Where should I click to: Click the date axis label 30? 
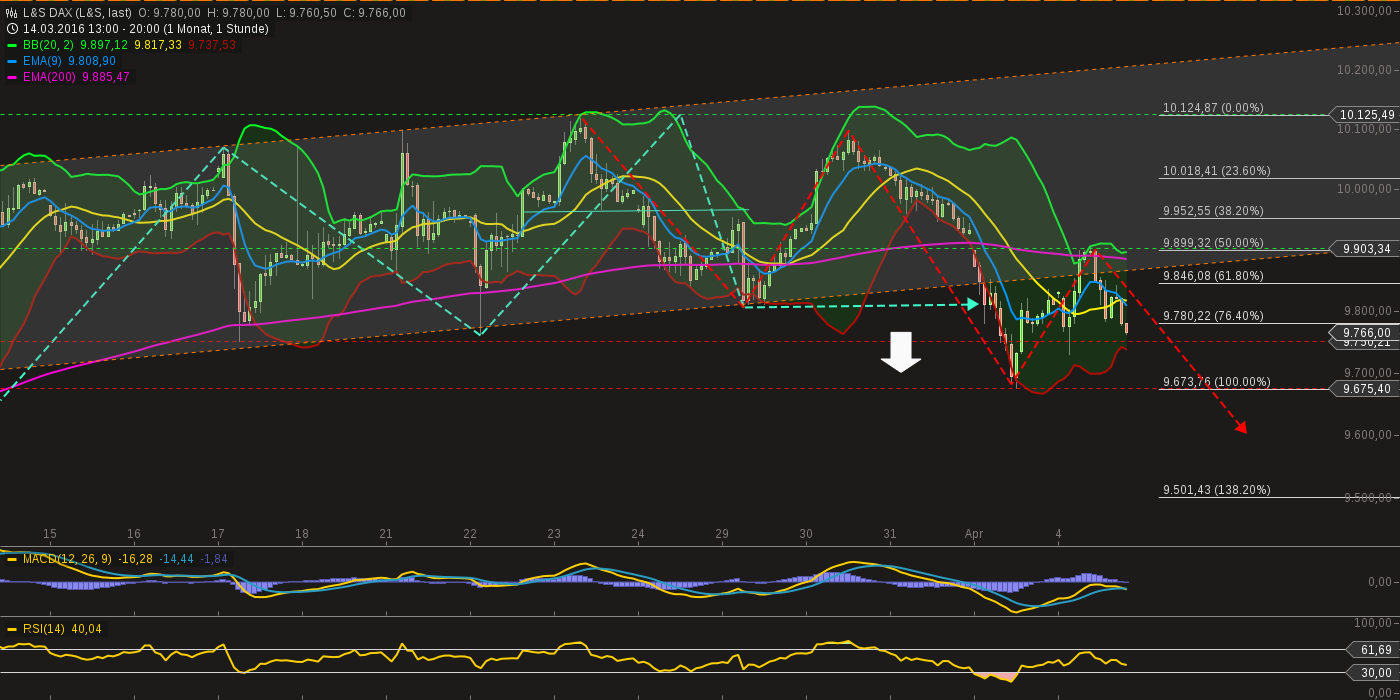coord(806,534)
